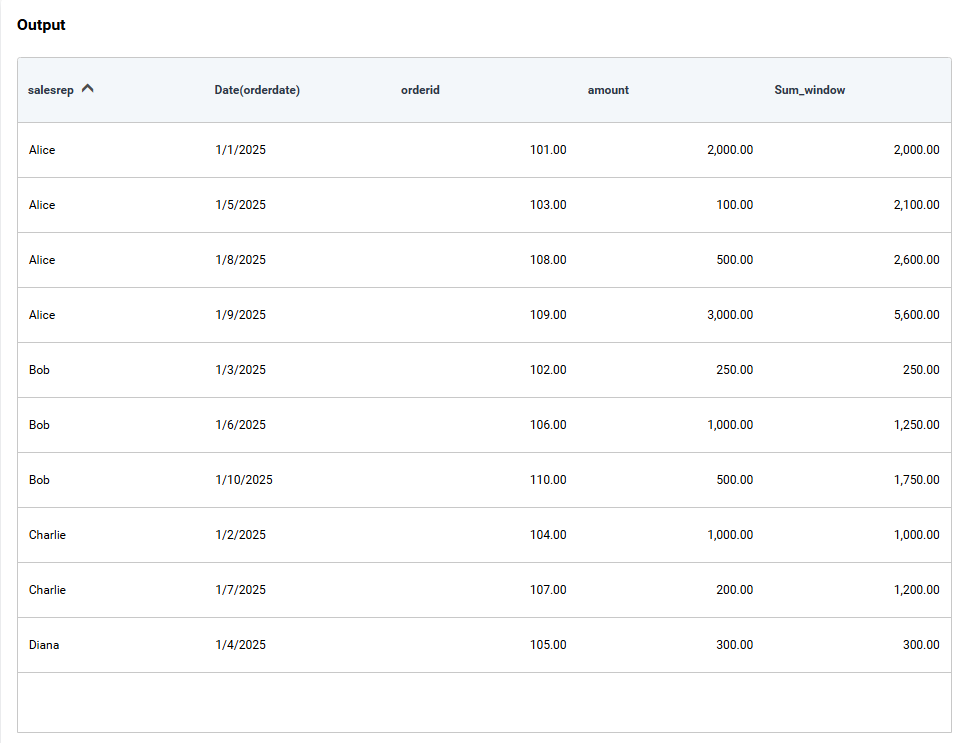The image size is (967, 743).
Task: Select the orderid cell 101.00
Action: (548, 150)
